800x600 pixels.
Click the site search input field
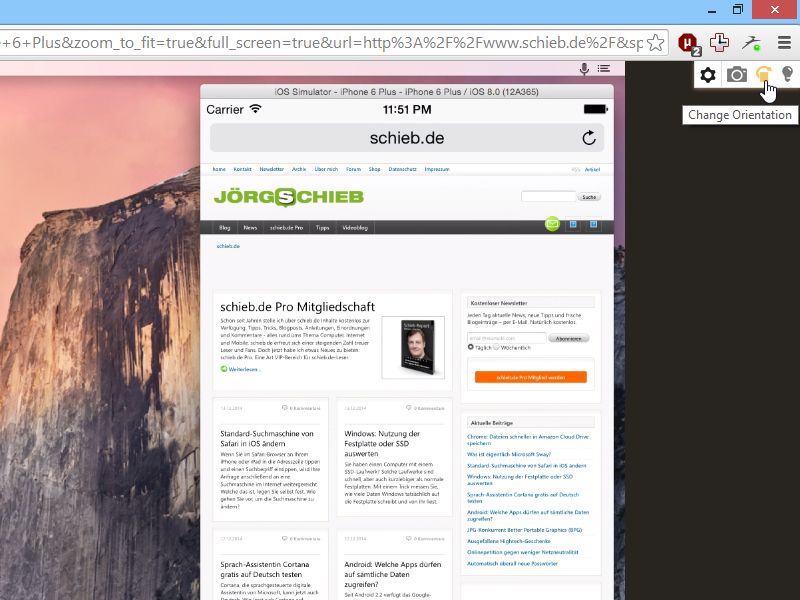pyautogui.click(x=548, y=196)
